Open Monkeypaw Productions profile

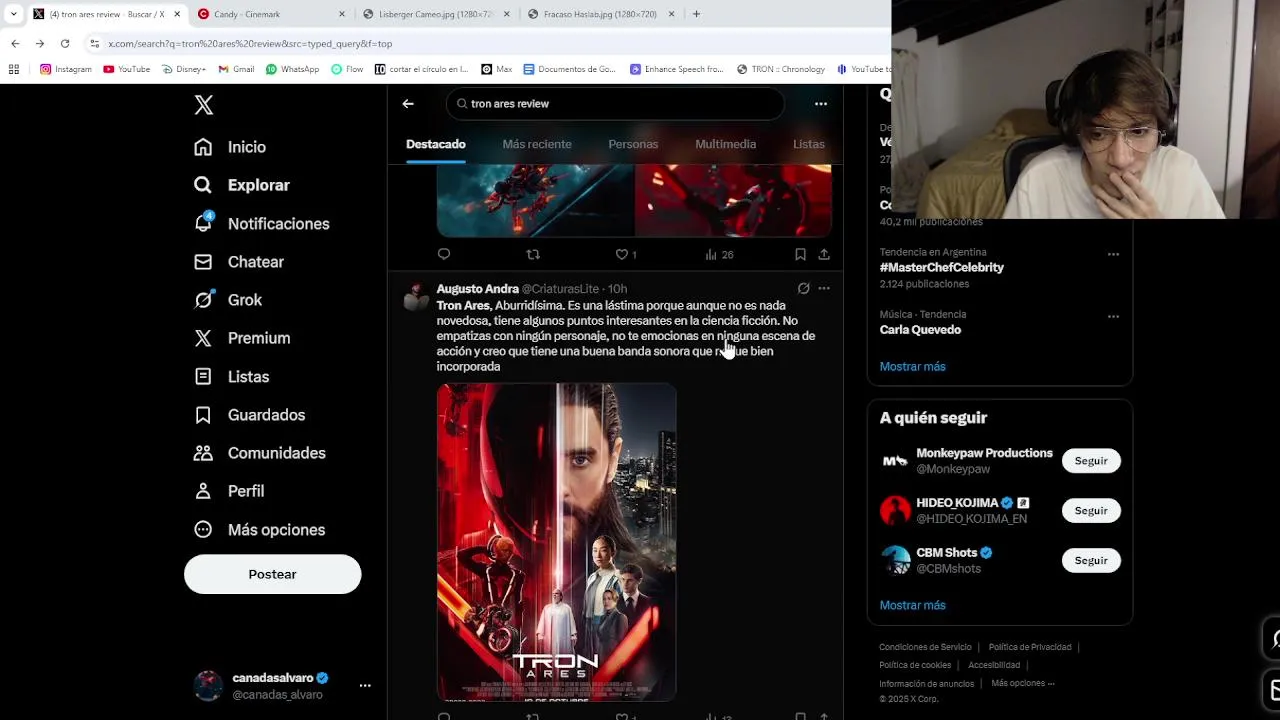click(984, 453)
